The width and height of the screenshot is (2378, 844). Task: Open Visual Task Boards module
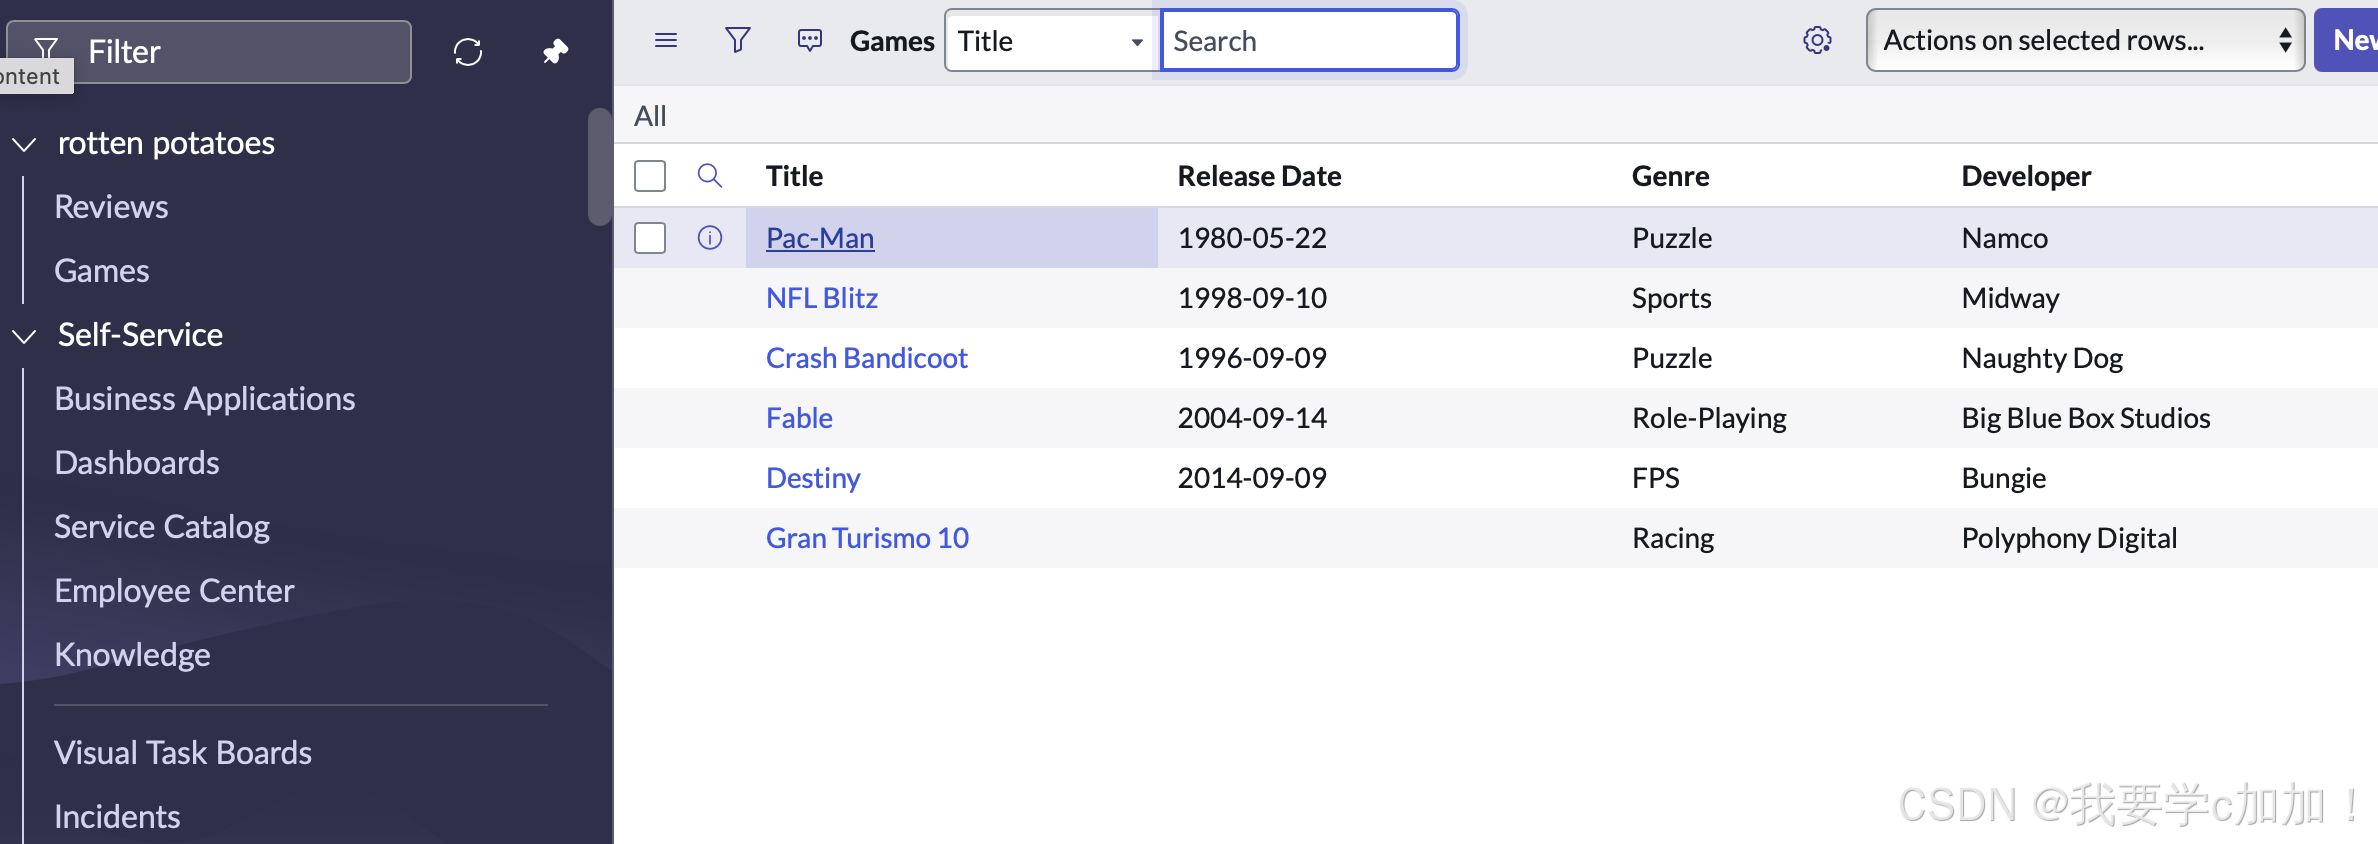(x=183, y=753)
